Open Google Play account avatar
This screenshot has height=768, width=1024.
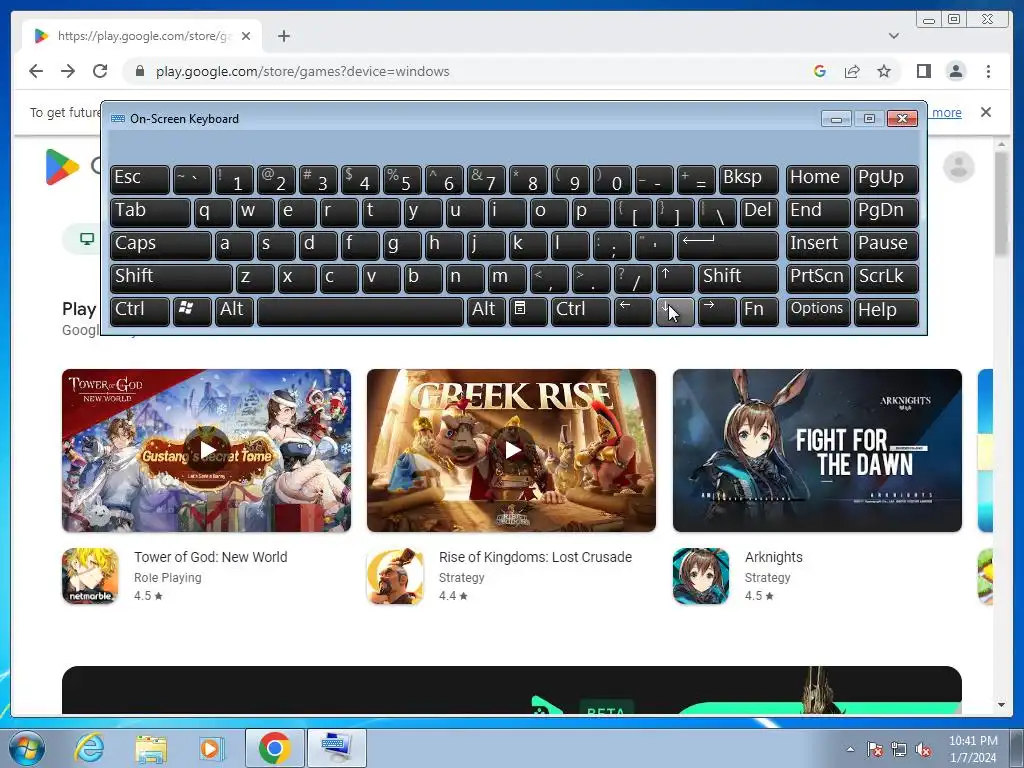click(959, 167)
